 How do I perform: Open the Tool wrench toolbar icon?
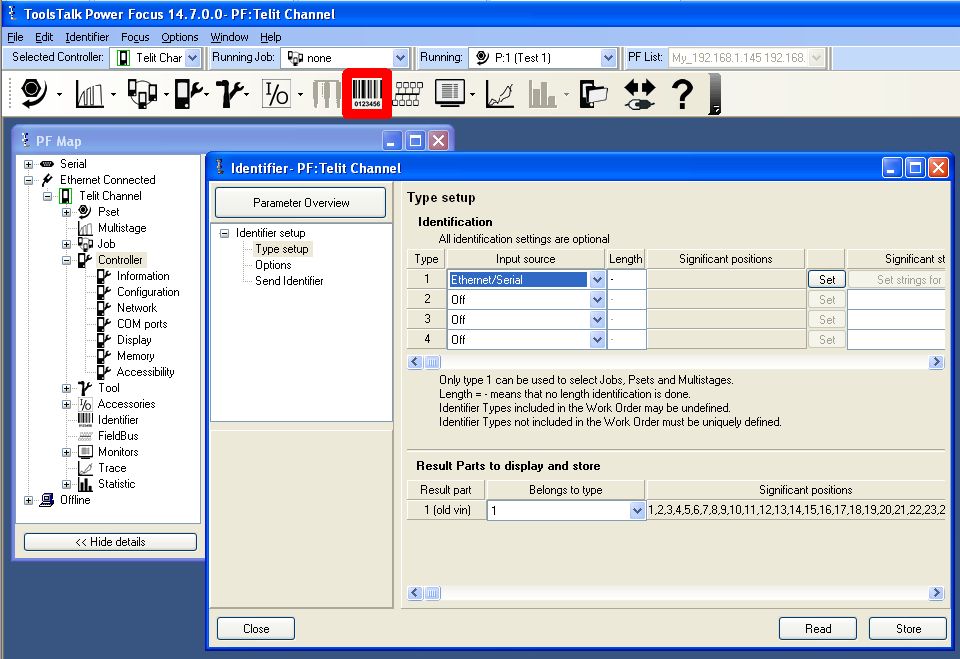[x=230, y=94]
